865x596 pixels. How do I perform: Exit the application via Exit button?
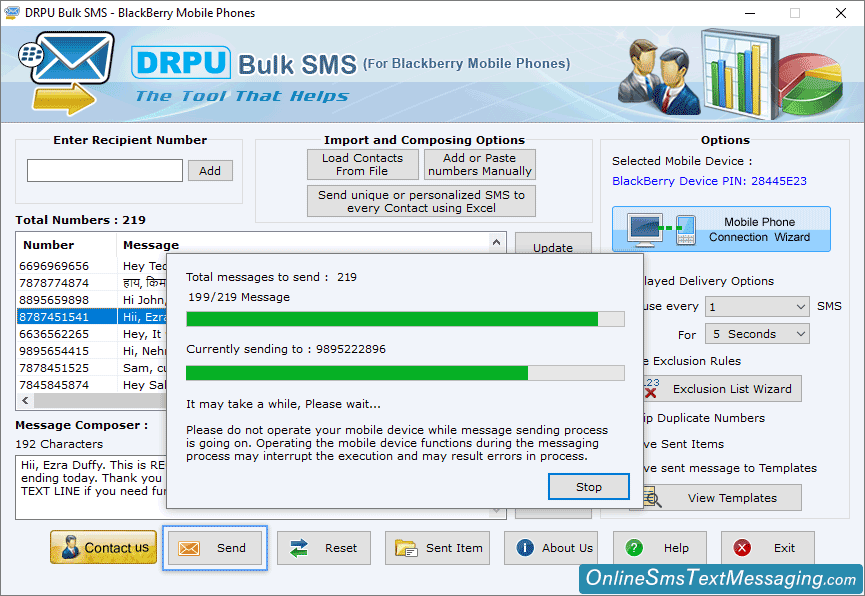coord(768,548)
